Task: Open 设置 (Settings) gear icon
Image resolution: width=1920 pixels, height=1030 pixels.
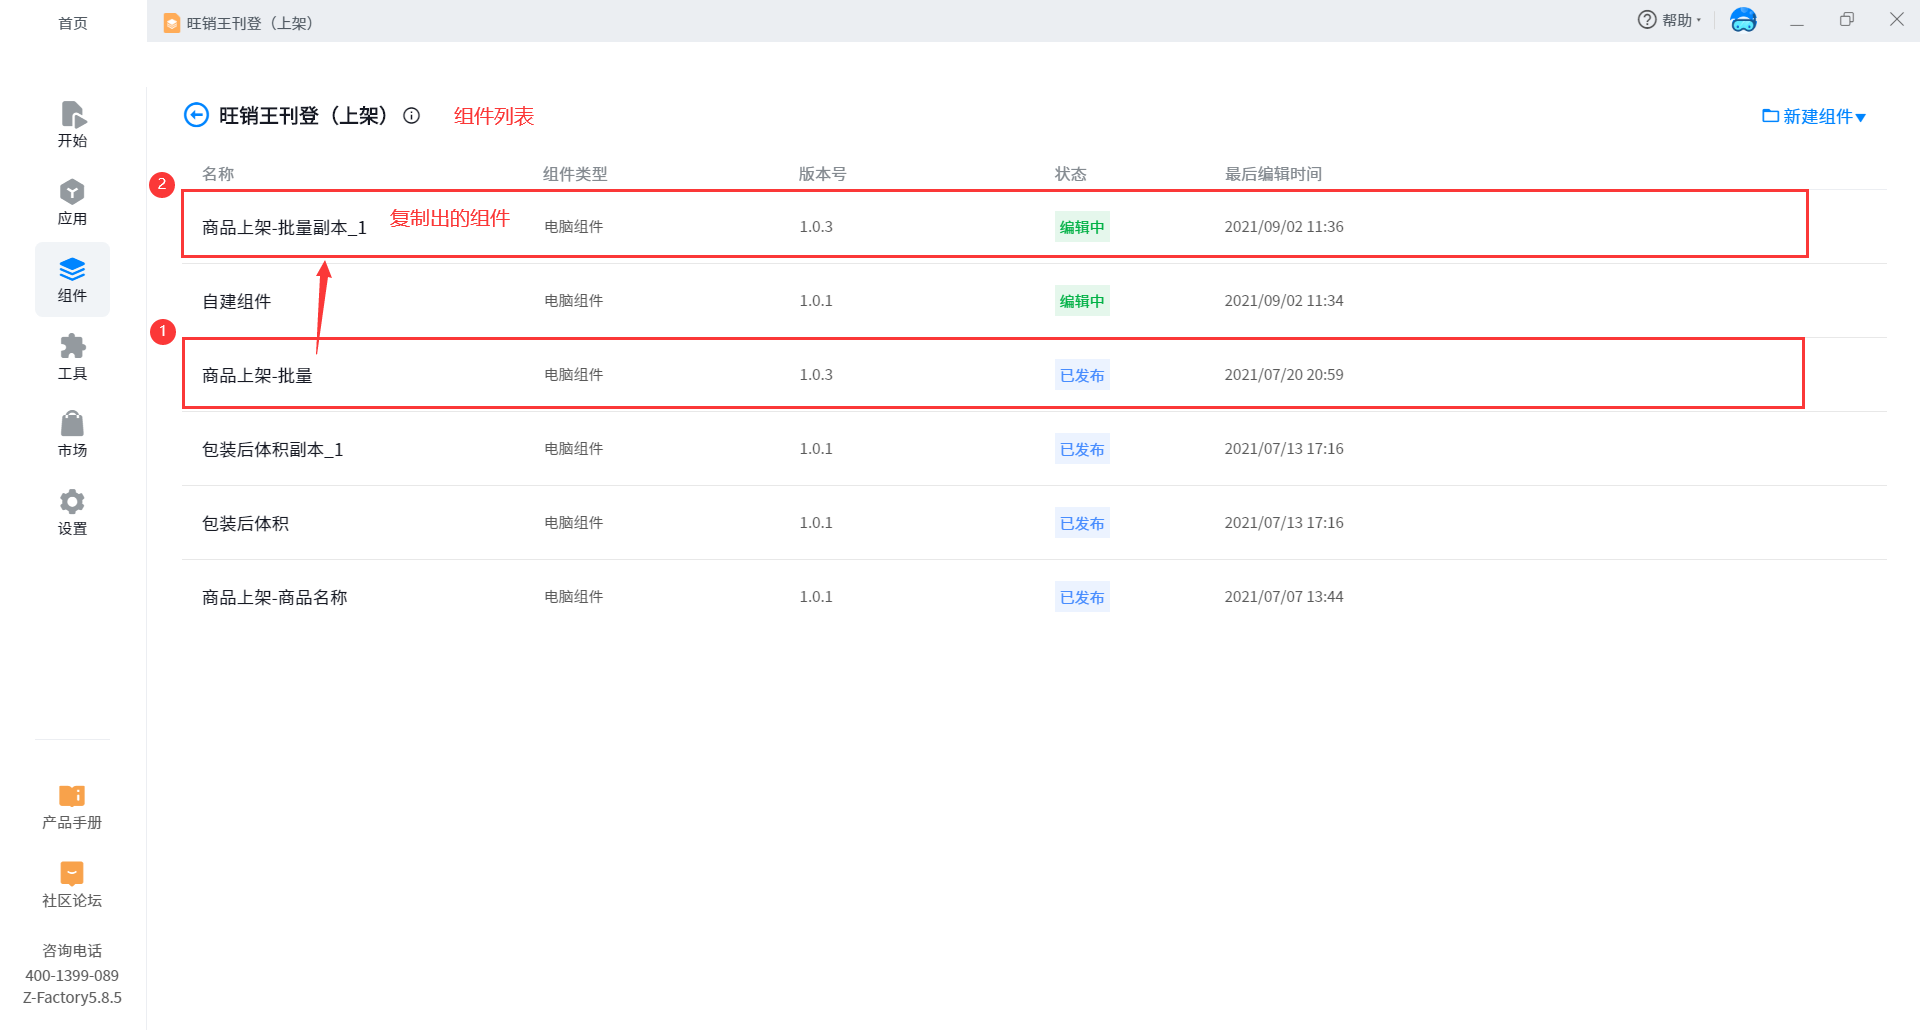Action: [72, 512]
